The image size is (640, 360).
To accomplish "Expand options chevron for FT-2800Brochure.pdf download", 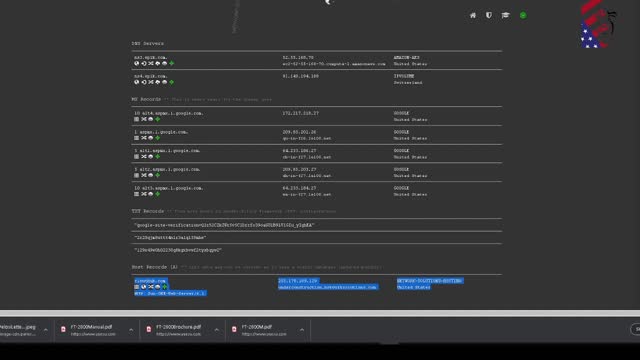I will pyautogui.click(x=216, y=330).
